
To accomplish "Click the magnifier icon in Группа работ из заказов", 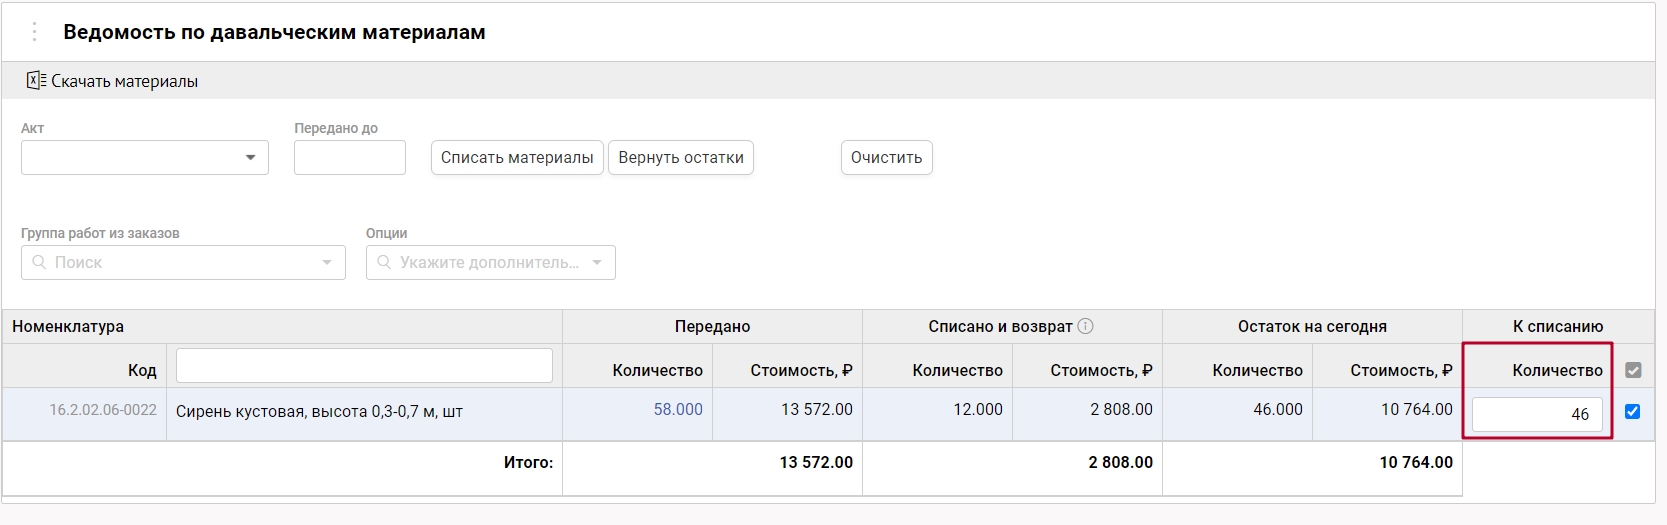I will point(40,262).
